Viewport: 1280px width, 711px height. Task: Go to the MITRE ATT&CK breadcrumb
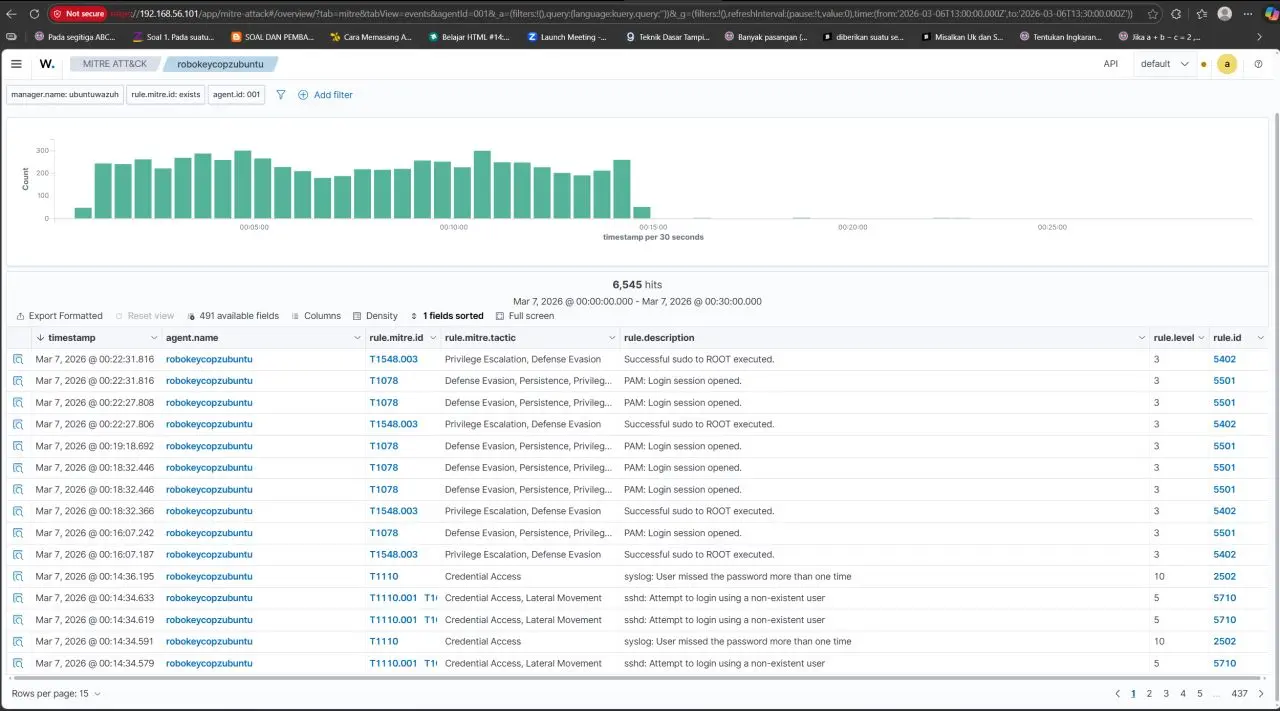tap(114, 64)
